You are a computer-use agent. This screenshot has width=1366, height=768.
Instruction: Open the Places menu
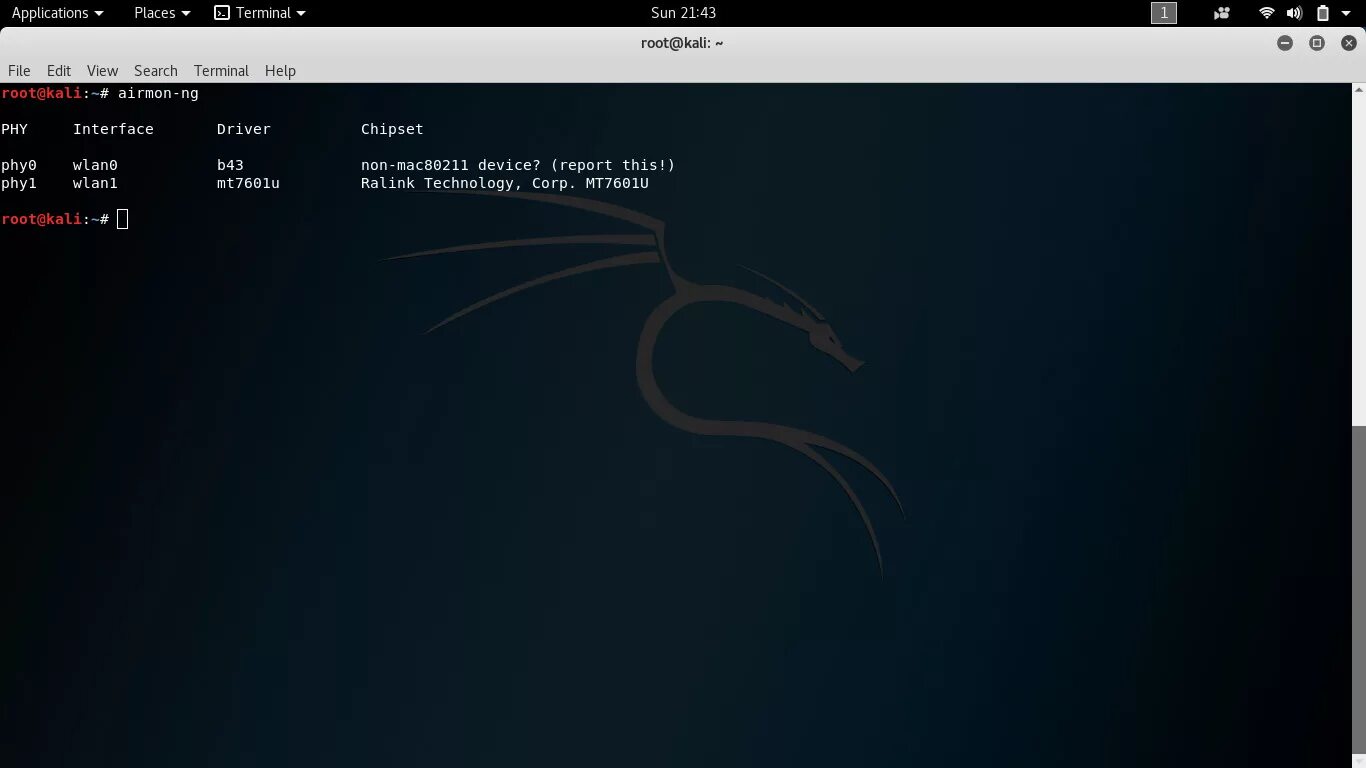(162, 13)
